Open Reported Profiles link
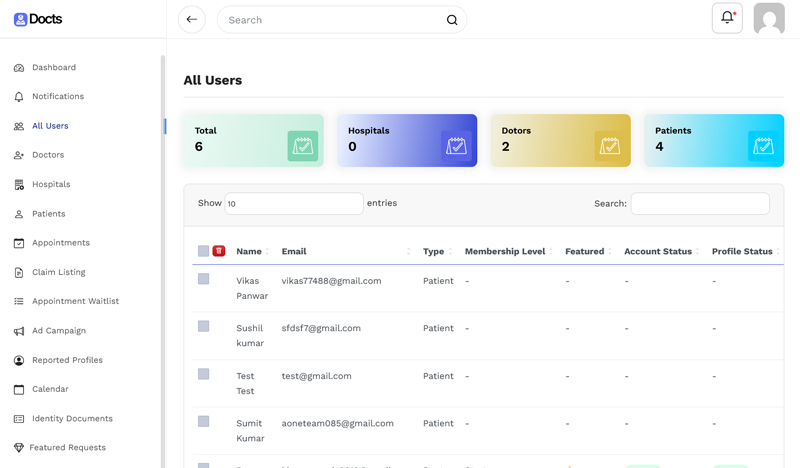This screenshot has height=468, width=800. click(x=67, y=360)
